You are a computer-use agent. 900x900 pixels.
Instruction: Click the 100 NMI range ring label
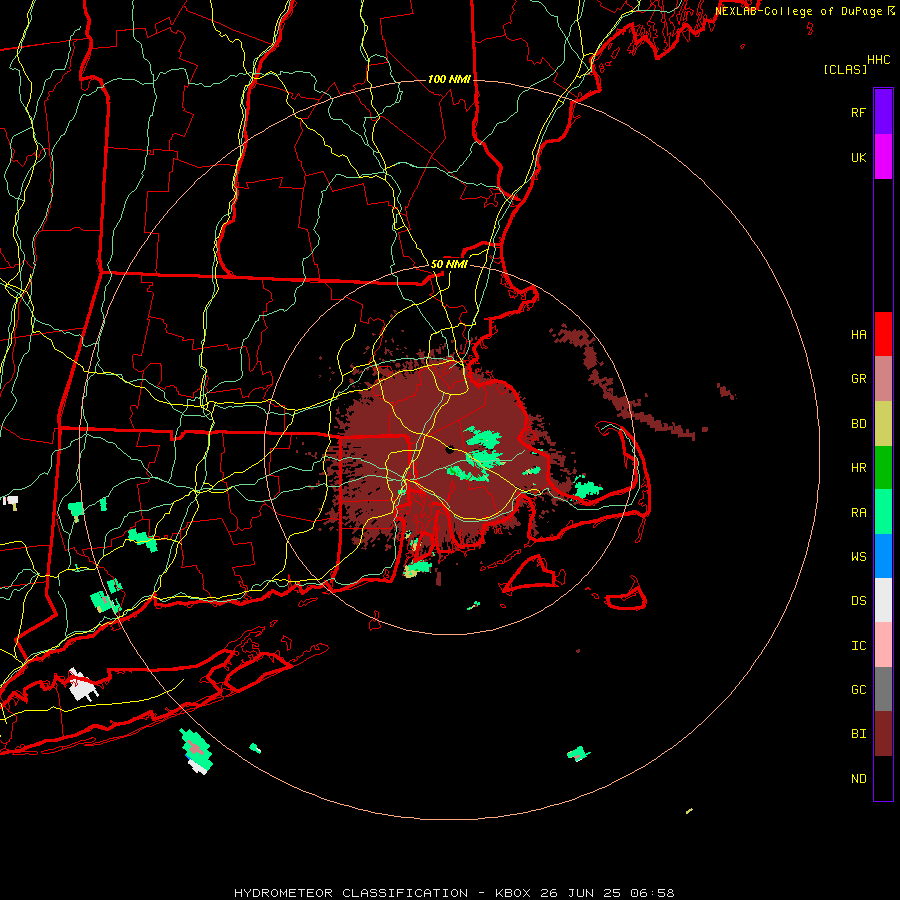point(449,79)
